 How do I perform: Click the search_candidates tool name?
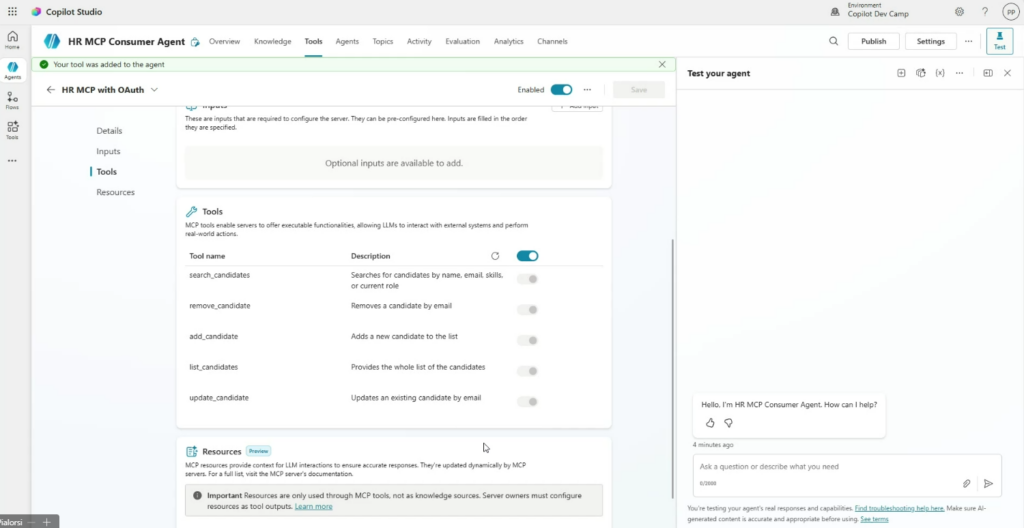point(219,275)
